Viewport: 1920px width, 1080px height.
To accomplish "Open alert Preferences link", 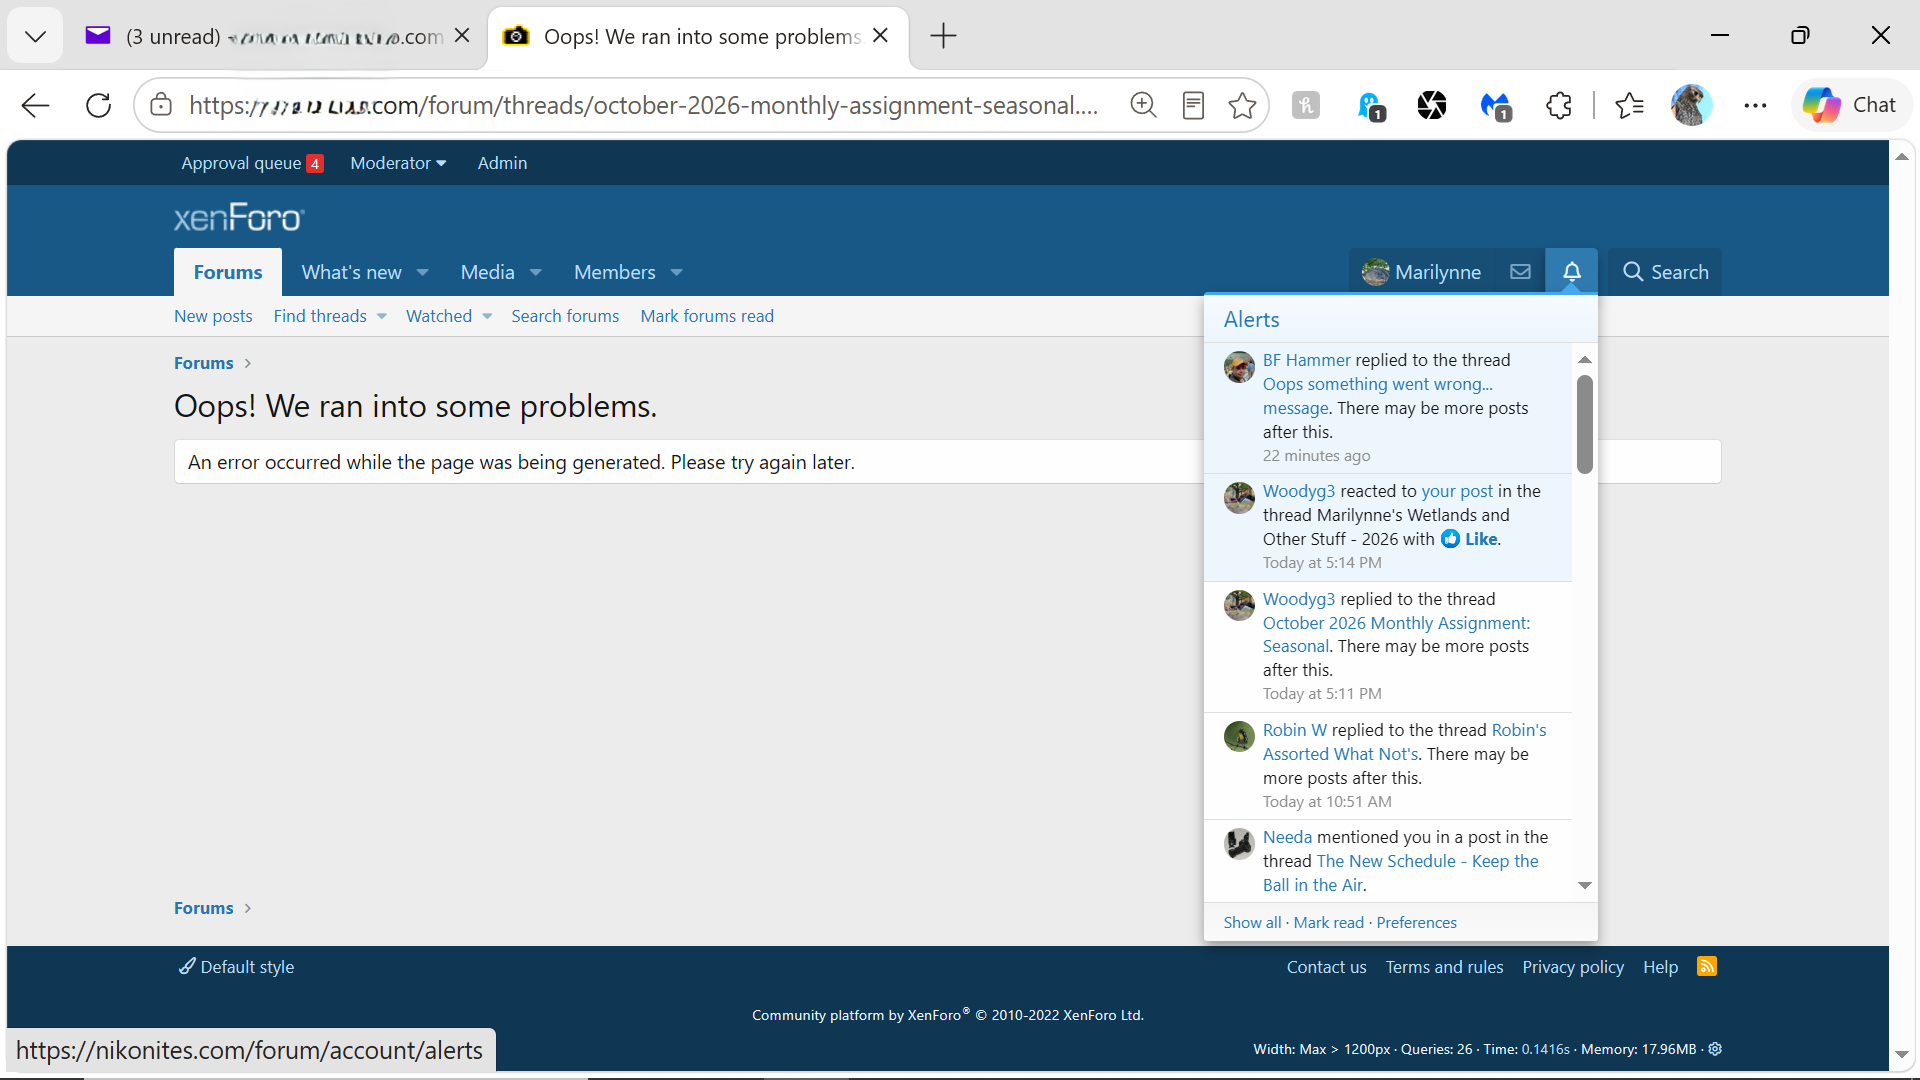I will click(x=1416, y=922).
